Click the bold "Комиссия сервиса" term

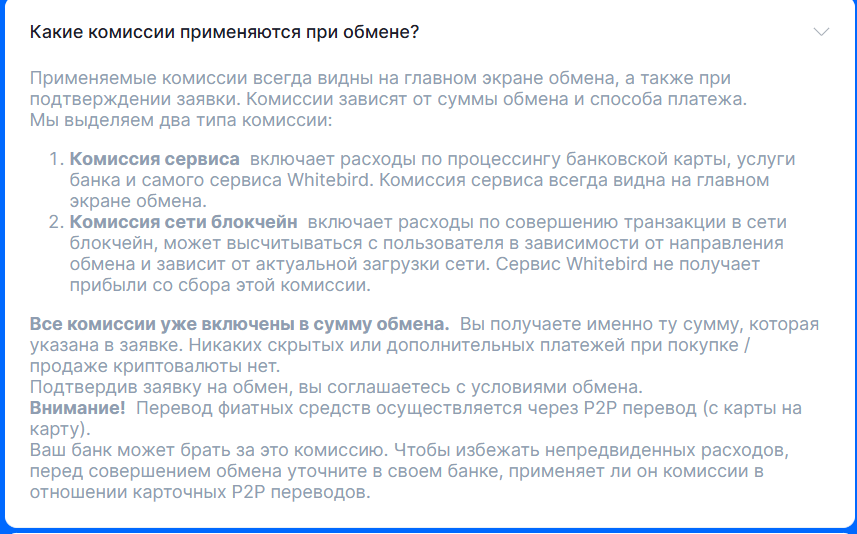pos(154,160)
